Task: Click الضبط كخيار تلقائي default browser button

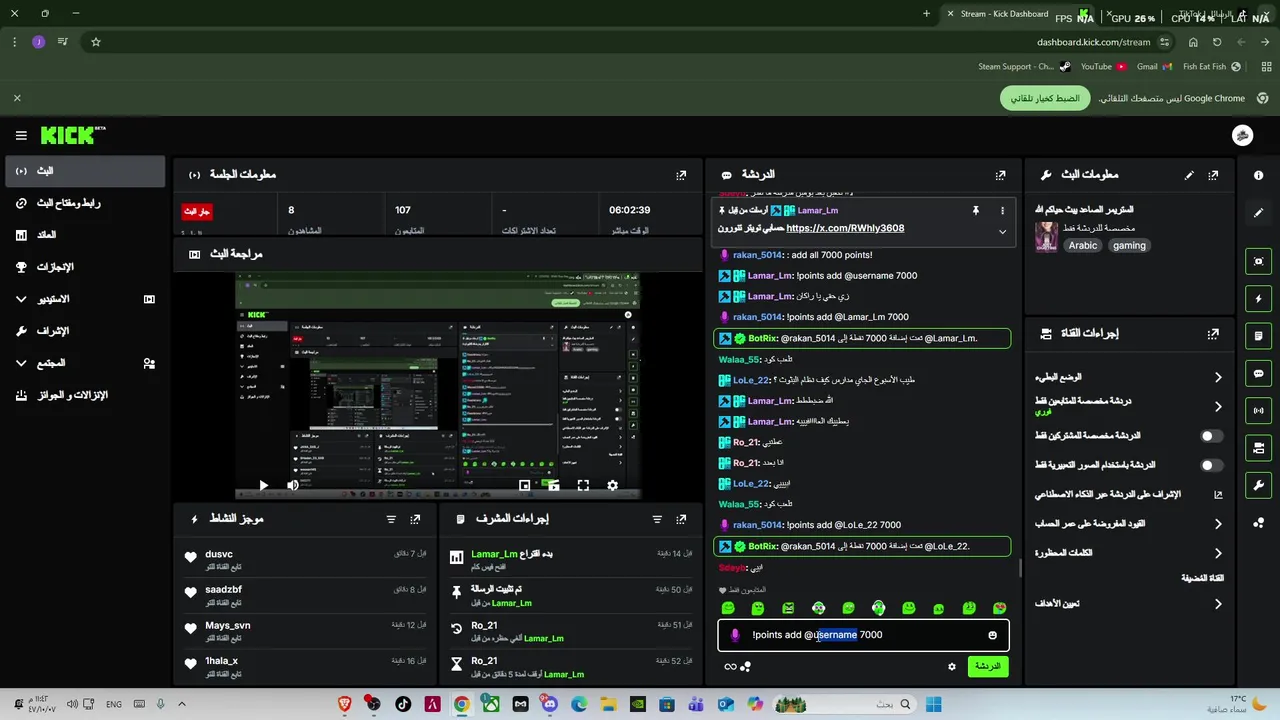Action: [x=1044, y=98]
